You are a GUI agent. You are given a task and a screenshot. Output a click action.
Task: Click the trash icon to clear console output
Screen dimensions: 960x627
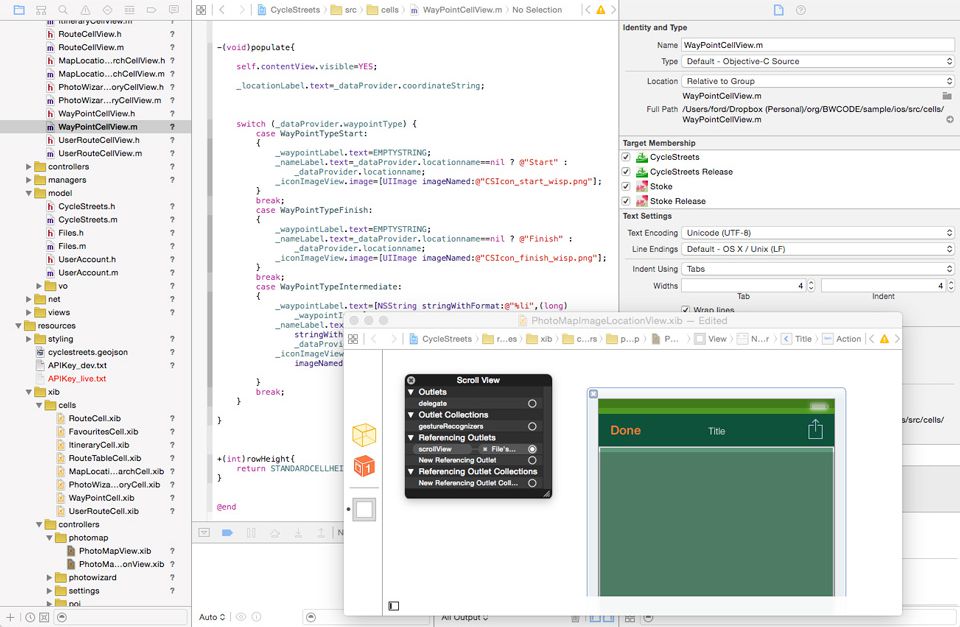coord(575,617)
